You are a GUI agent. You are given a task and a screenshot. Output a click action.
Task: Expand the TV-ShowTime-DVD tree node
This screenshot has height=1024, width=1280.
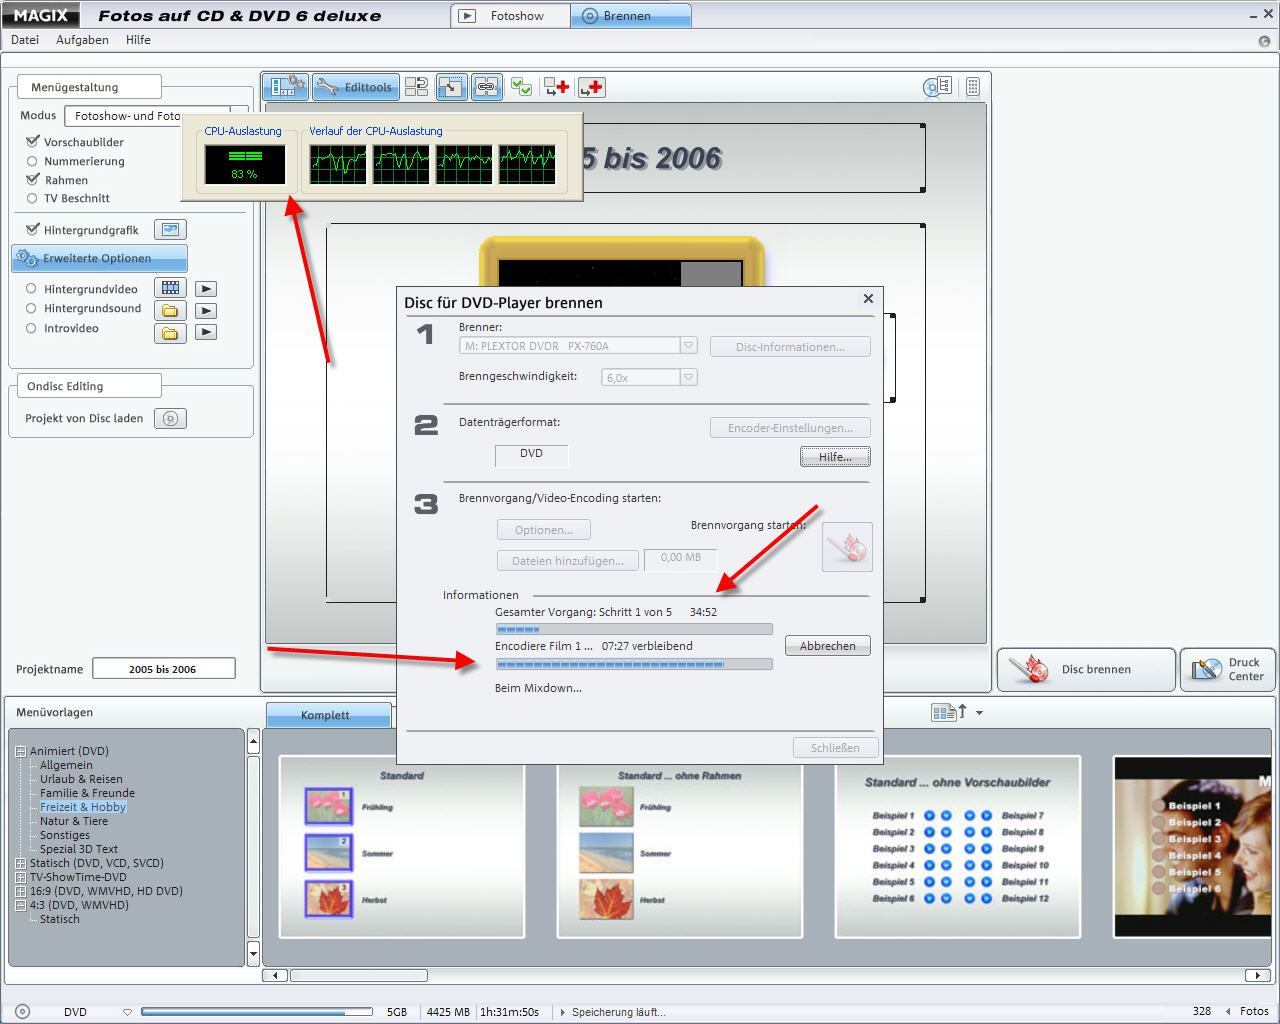20,877
